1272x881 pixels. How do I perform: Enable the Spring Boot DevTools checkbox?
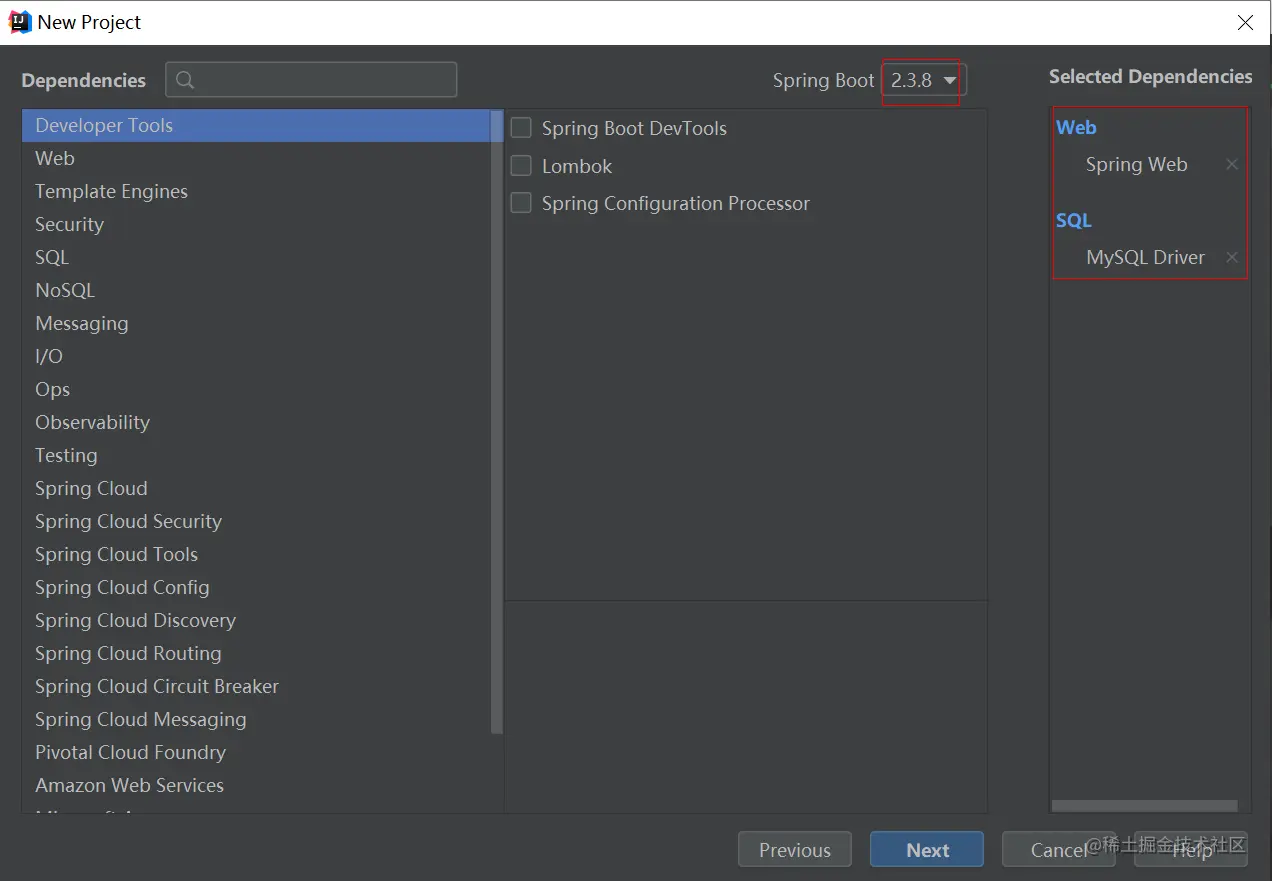[521, 128]
